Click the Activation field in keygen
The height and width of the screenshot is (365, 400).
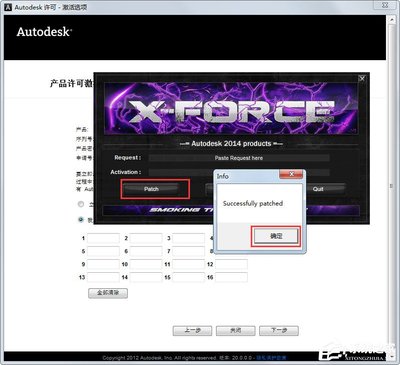point(239,172)
